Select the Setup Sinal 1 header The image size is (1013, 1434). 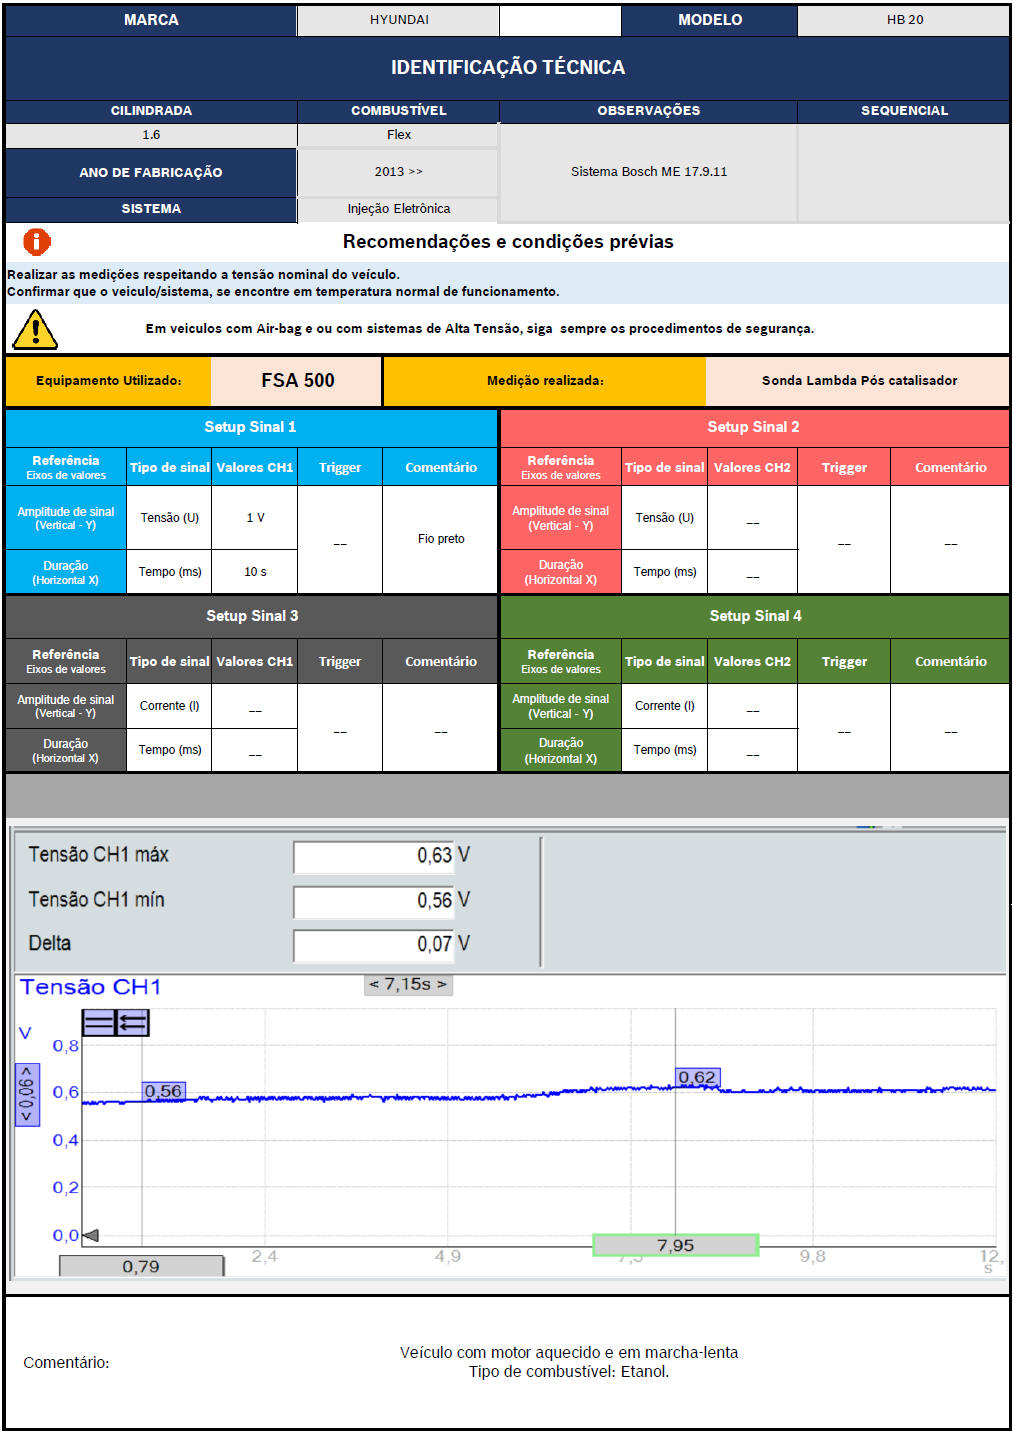pos(250,427)
